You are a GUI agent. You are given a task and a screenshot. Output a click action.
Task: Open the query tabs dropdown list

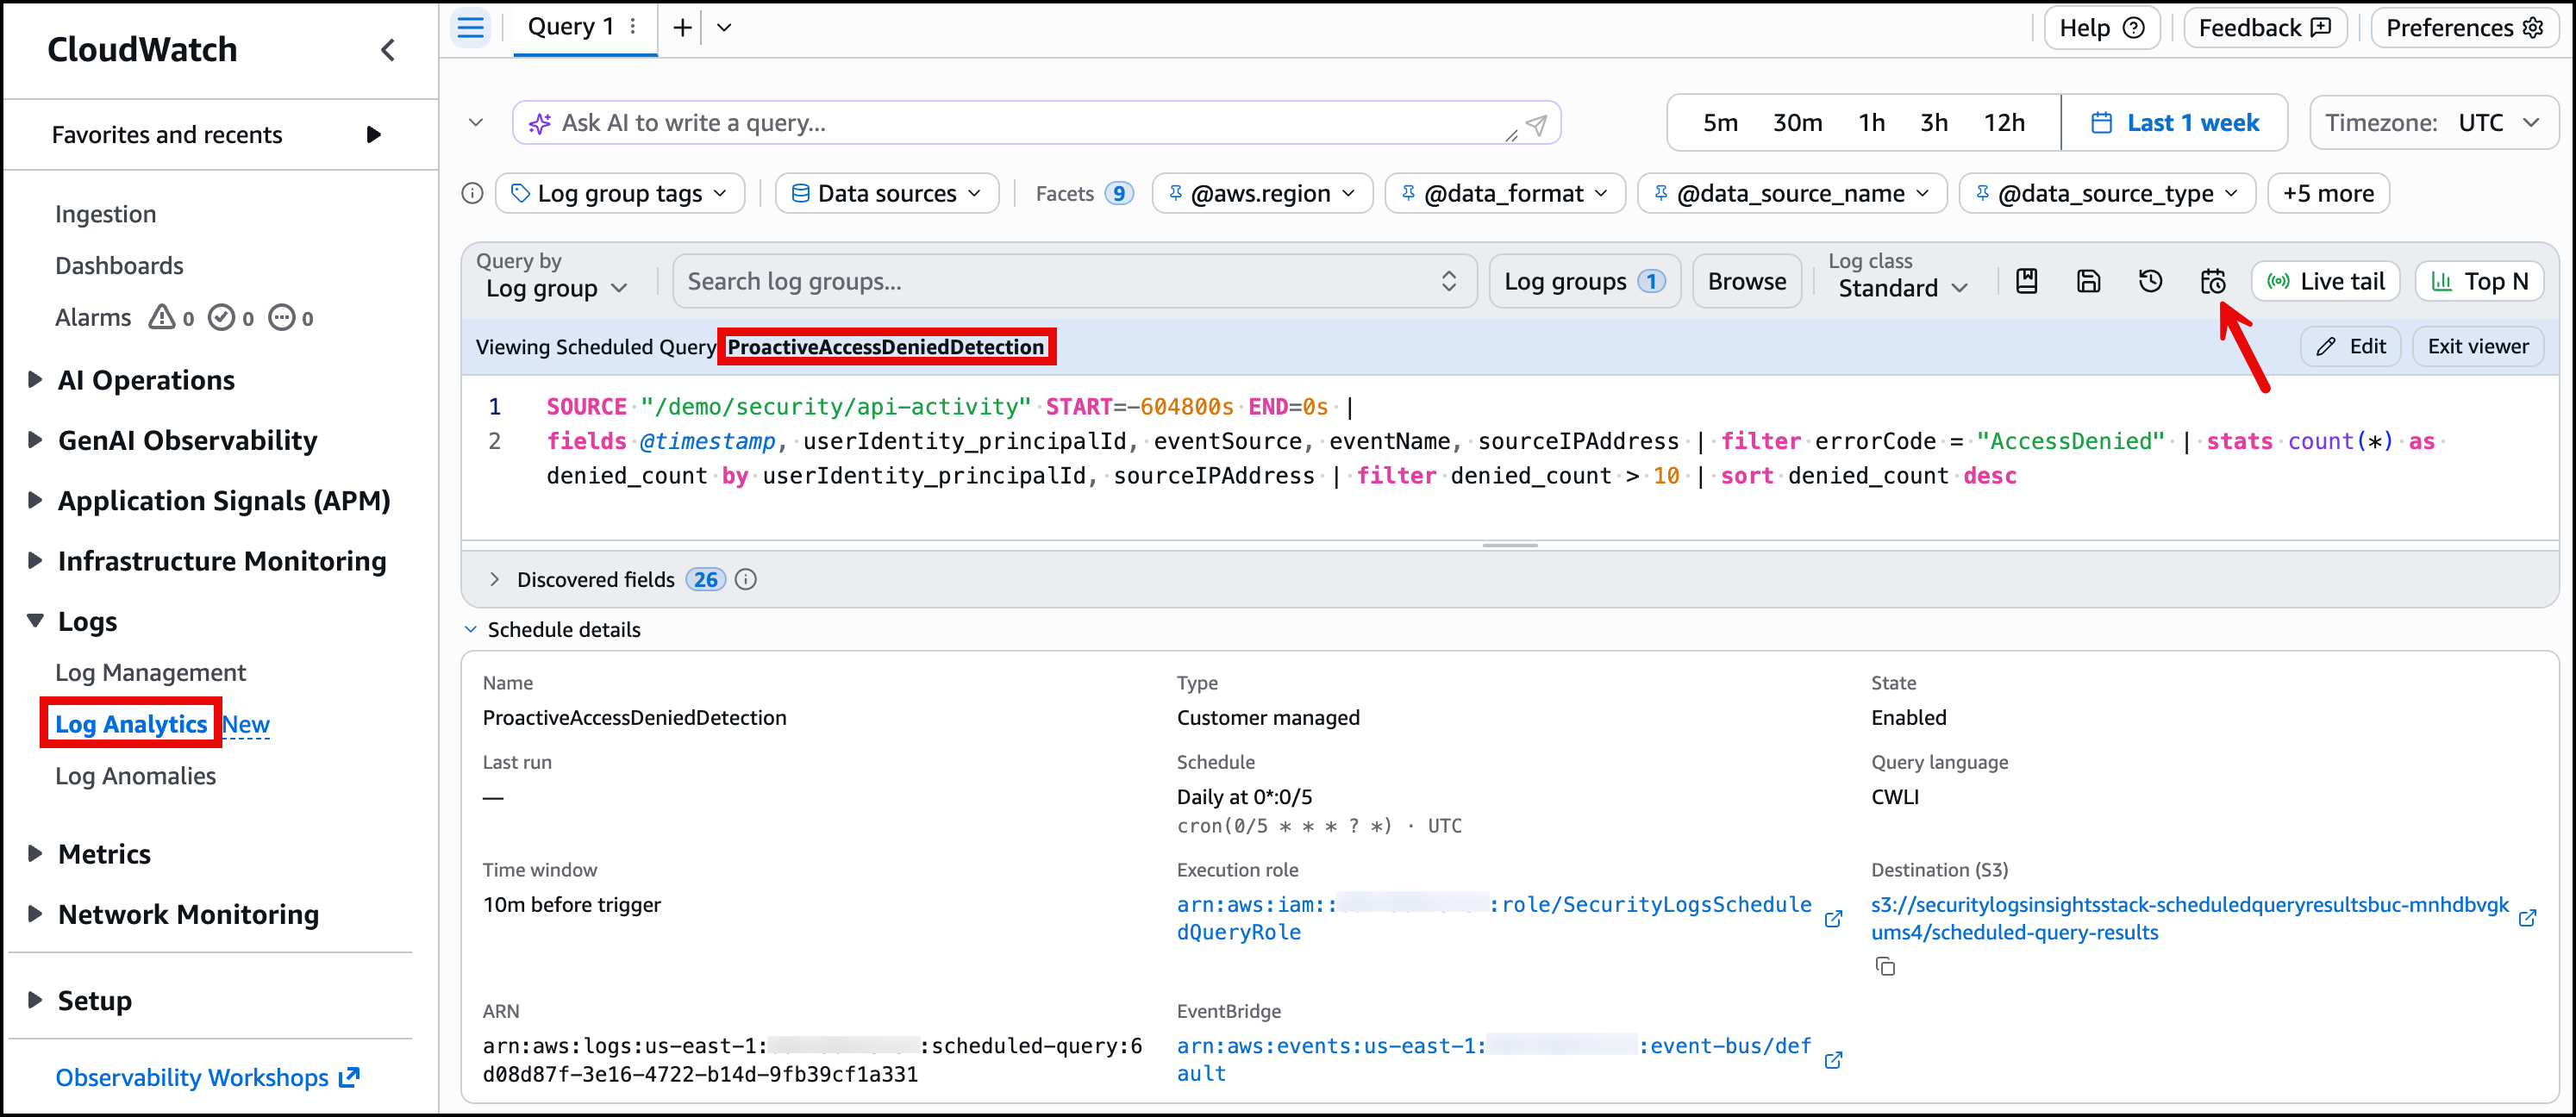click(724, 28)
